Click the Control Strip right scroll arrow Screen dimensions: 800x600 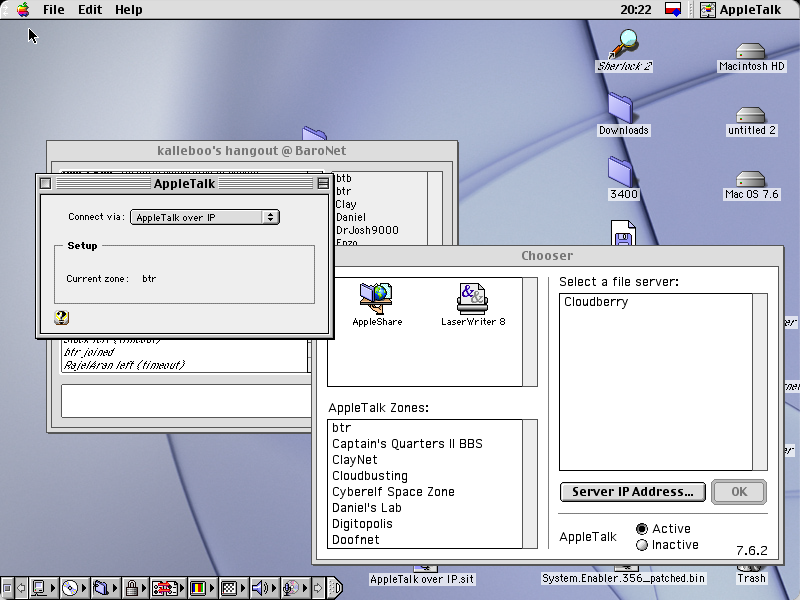[318, 588]
